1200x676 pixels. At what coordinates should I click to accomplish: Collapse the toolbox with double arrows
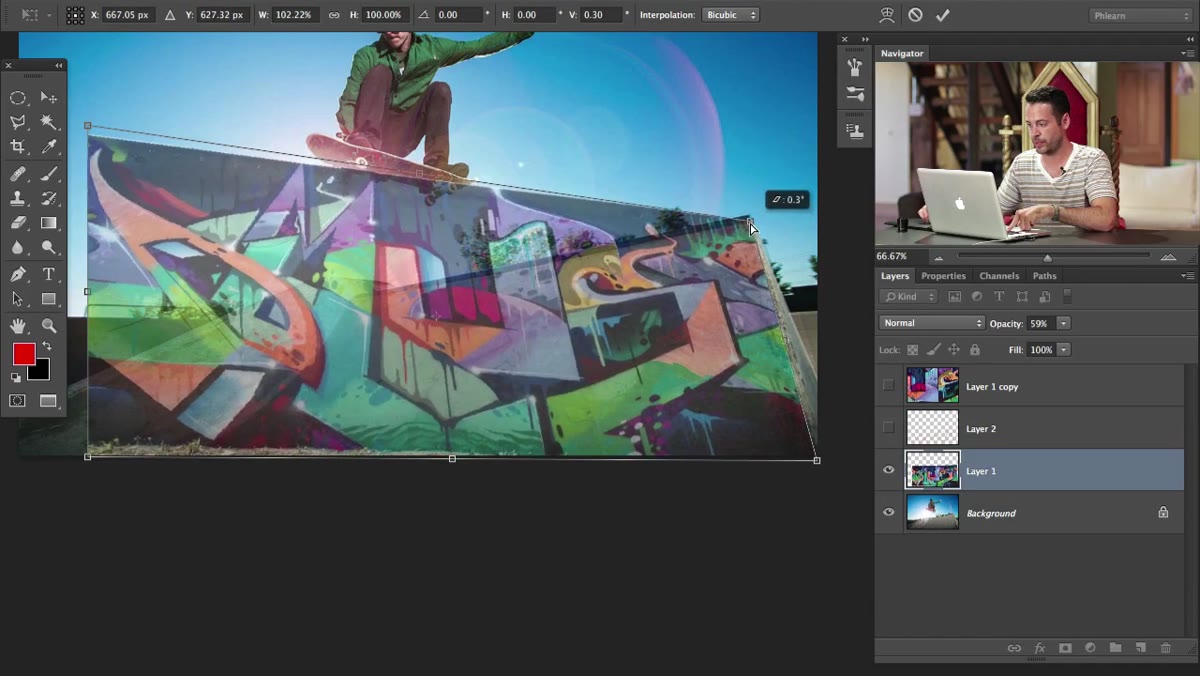58,65
